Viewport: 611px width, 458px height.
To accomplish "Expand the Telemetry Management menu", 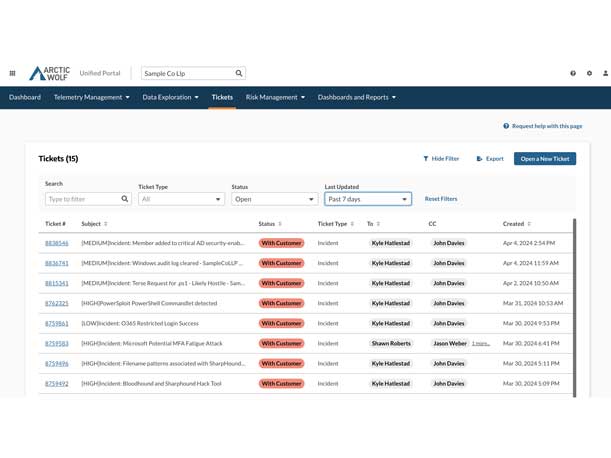I will pyautogui.click(x=92, y=97).
